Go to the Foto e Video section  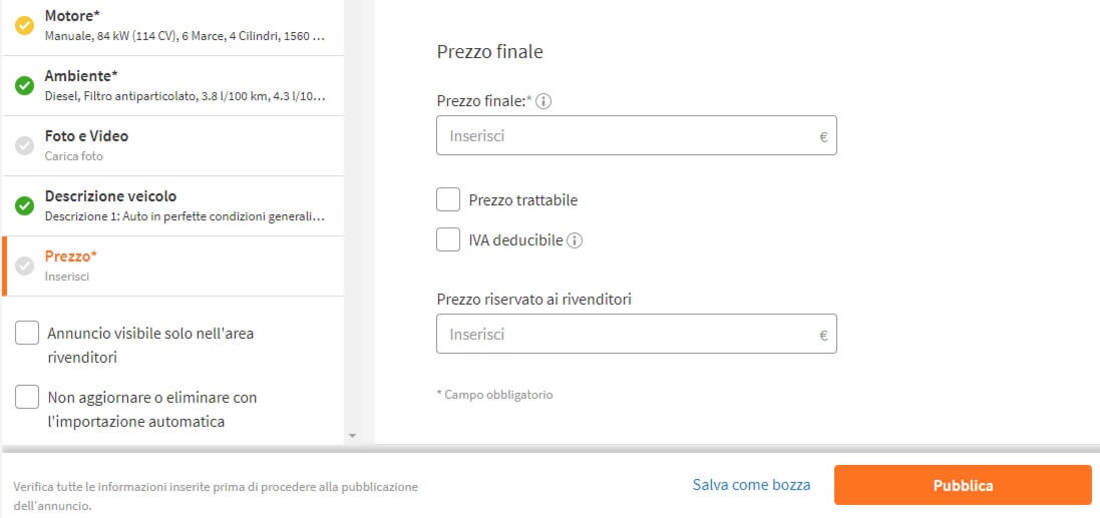173,146
